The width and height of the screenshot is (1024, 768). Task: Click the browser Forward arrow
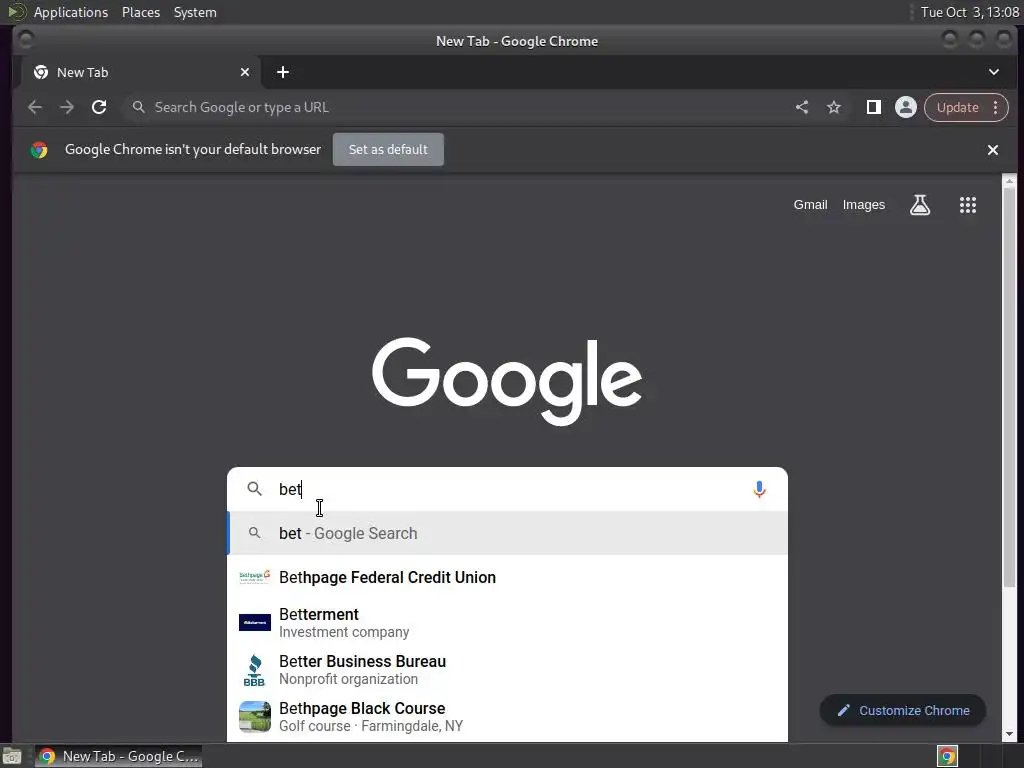click(x=67, y=107)
